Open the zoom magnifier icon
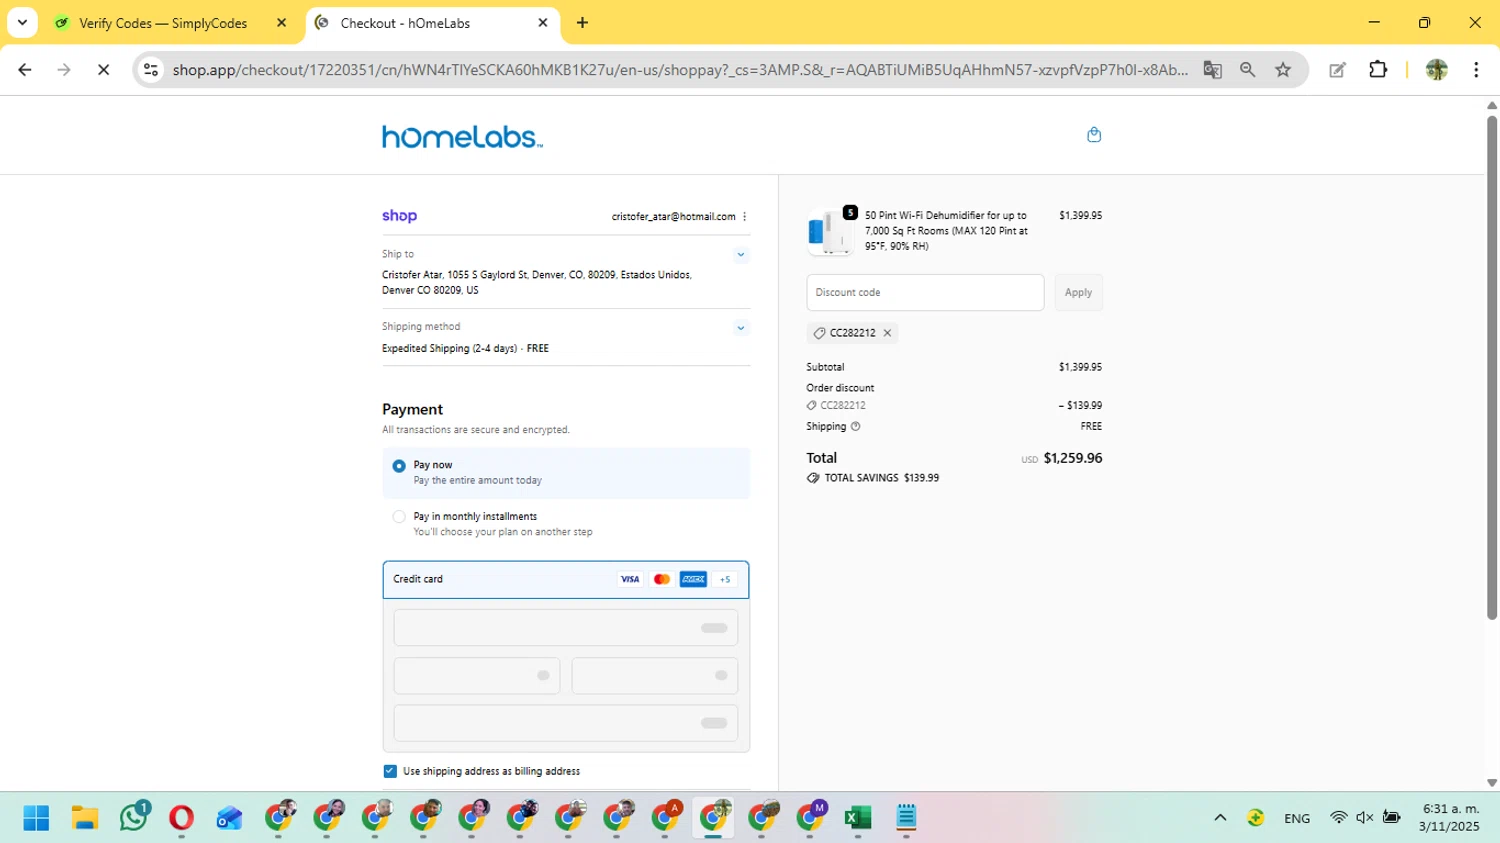The height and width of the screenshot is (843, 1500). click(x=1247, y=70)
